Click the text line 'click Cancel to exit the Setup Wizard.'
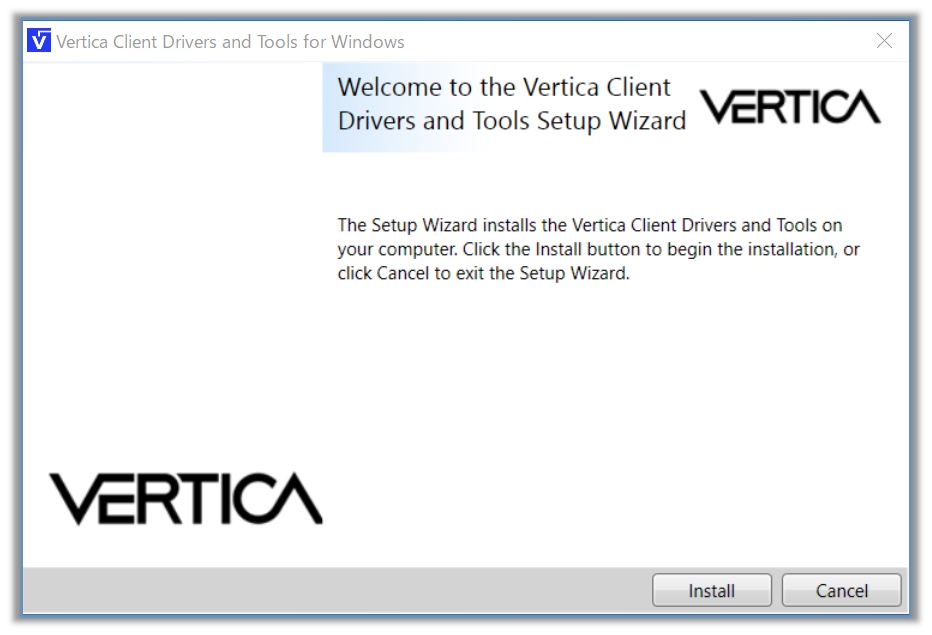 483,273
